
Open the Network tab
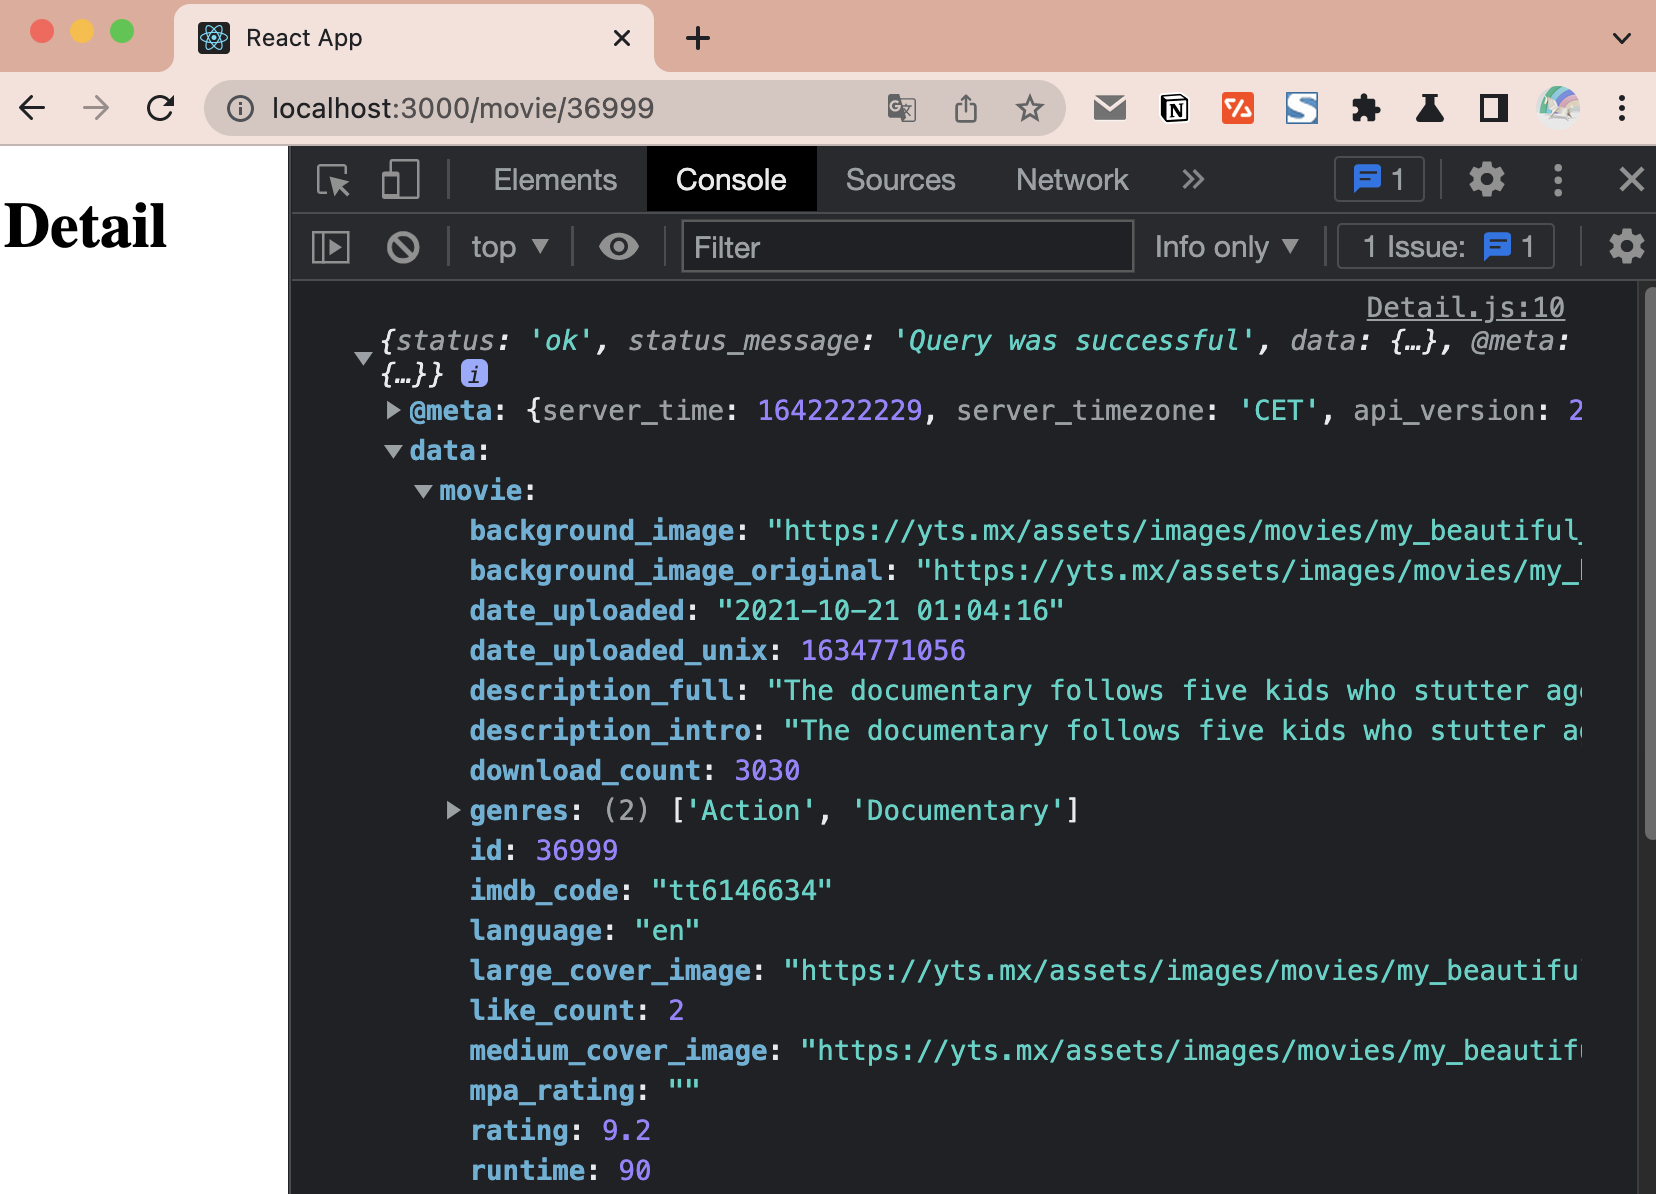click(x=1072, y=180)
